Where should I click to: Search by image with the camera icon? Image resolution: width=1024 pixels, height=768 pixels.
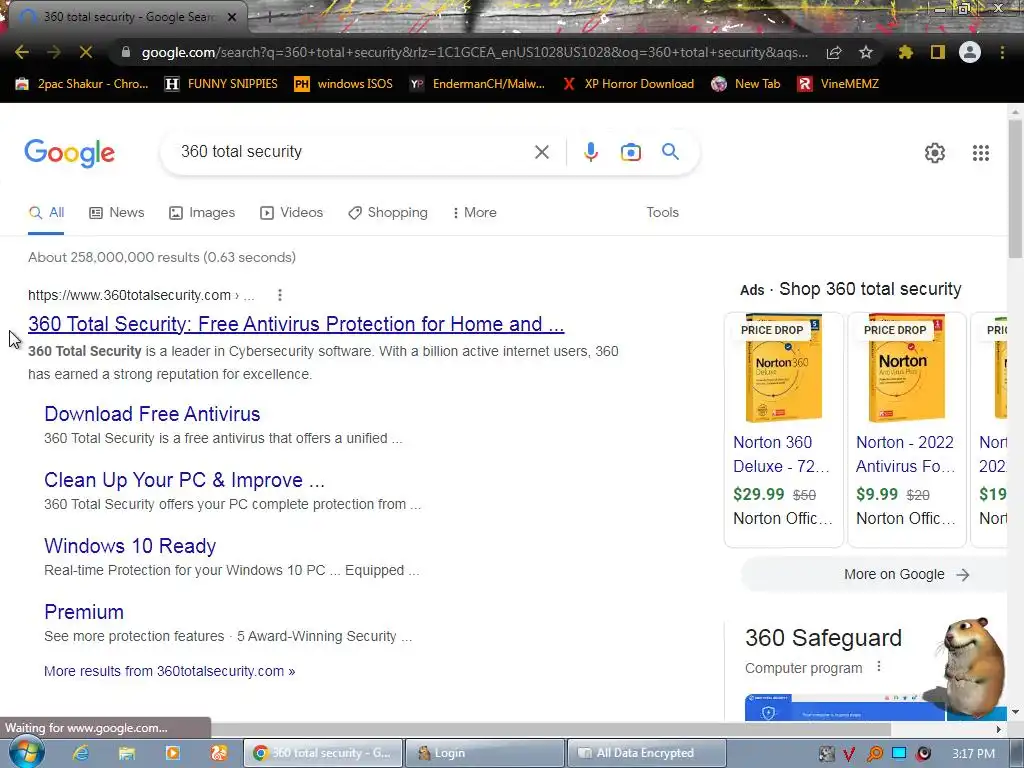(631, 152)
